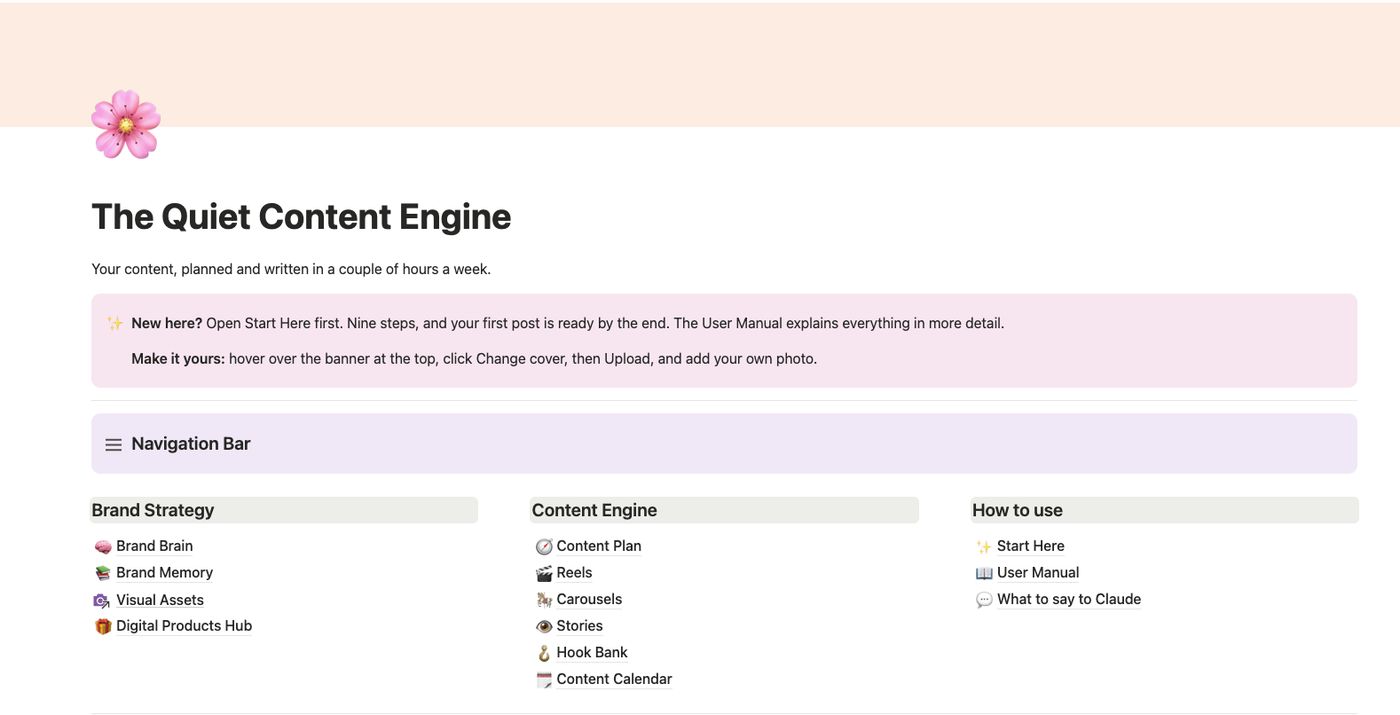
Task: Click the peach cover banner at the top
Action: (x=700, y=64)
